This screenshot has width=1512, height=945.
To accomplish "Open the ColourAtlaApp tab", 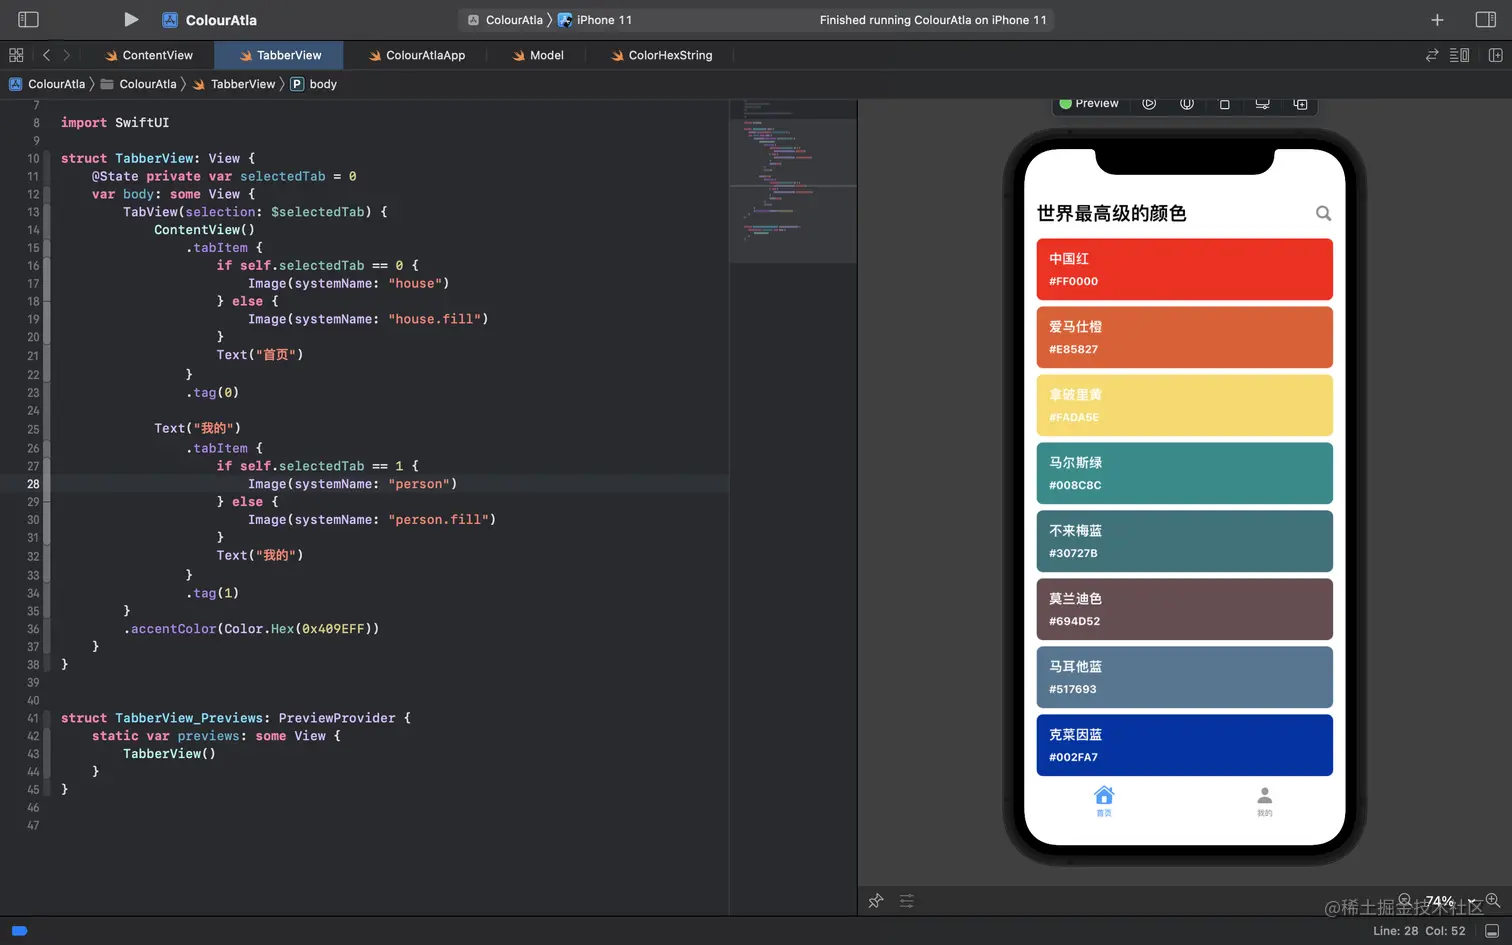I will click(416, 55).
